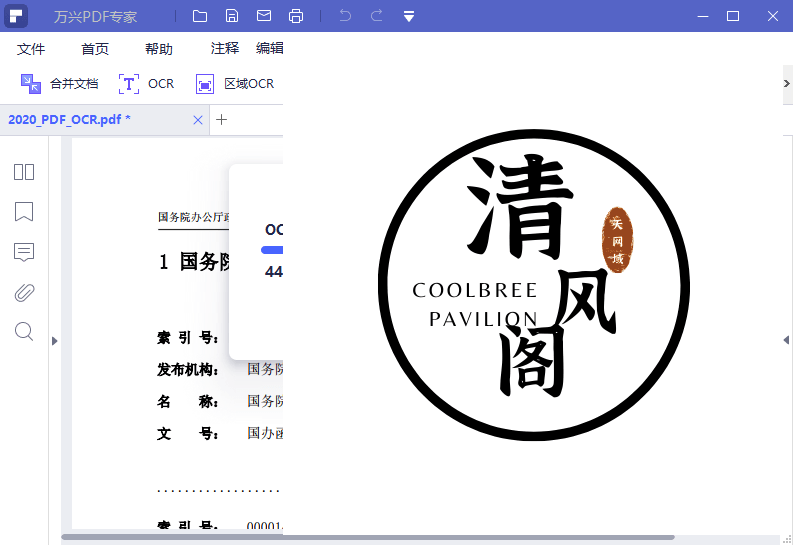Expand the right side panel arrow
This screenshot has width=793, height=545.
click(786, 340)
